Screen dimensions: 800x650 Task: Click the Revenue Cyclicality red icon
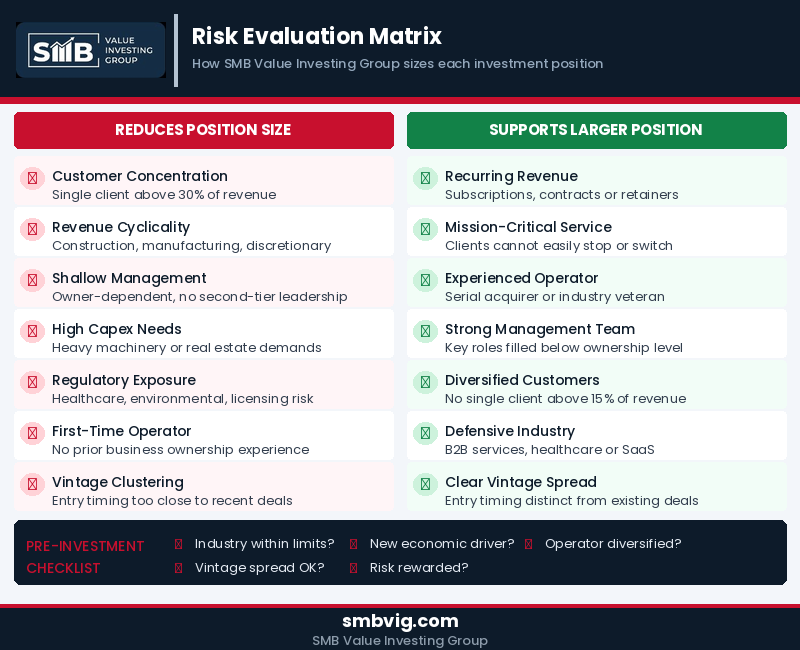[32, 229]
